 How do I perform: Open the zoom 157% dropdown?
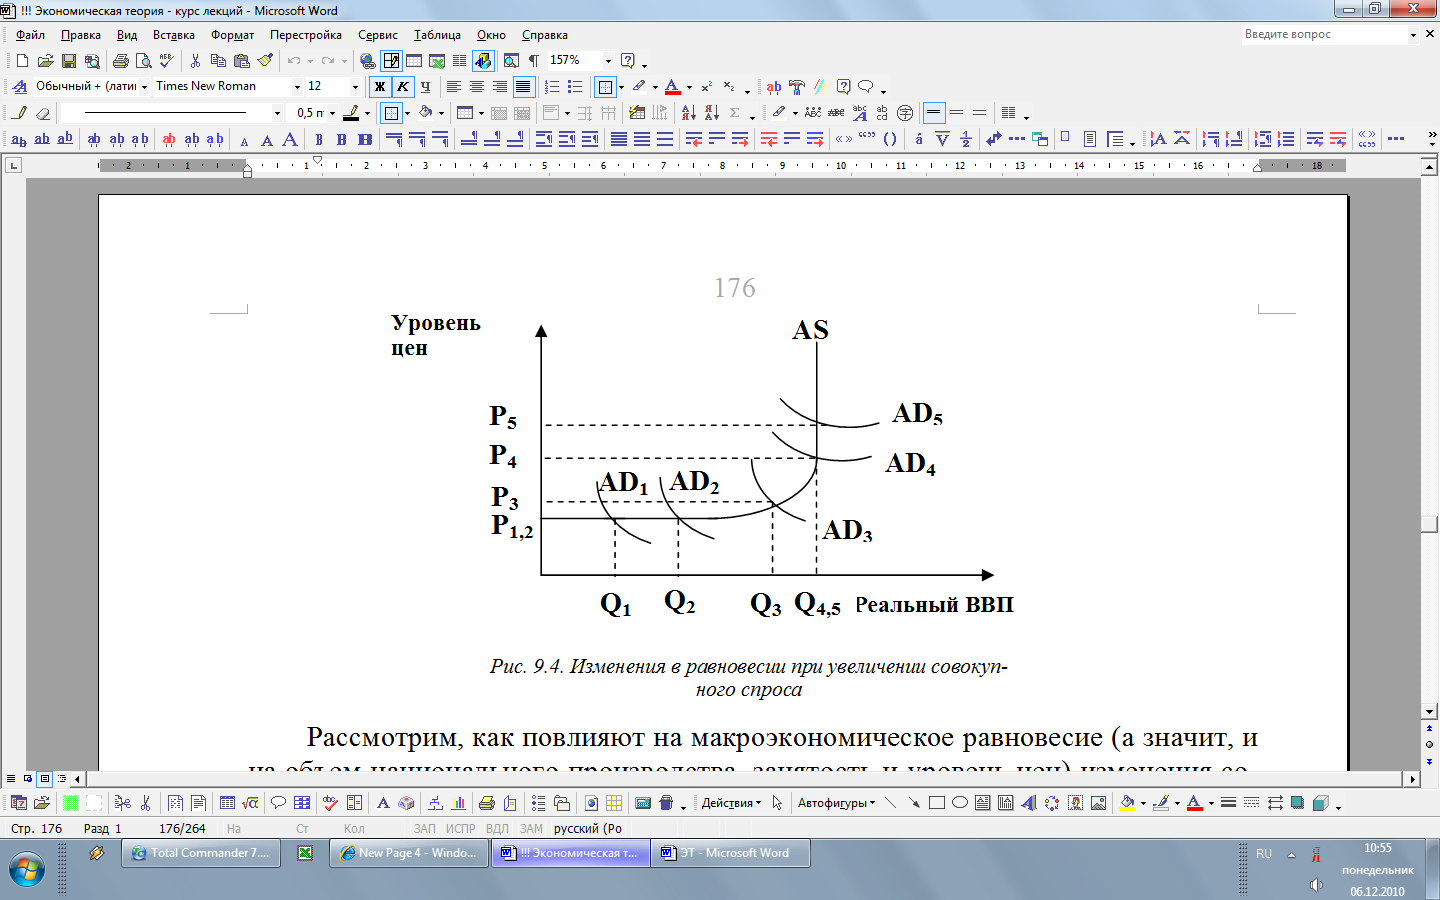coord(608,61)
